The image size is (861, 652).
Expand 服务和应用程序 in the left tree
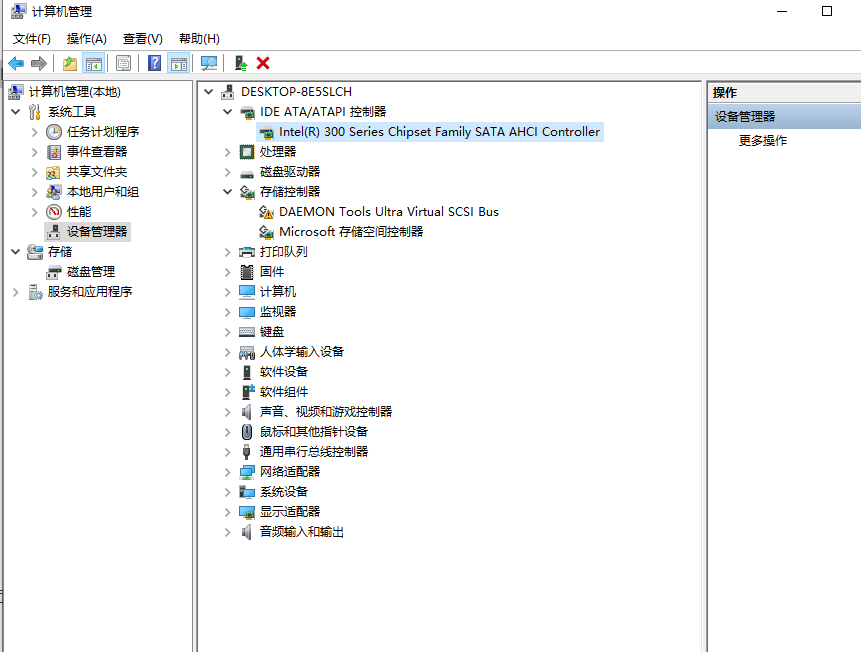click(15, 292)
